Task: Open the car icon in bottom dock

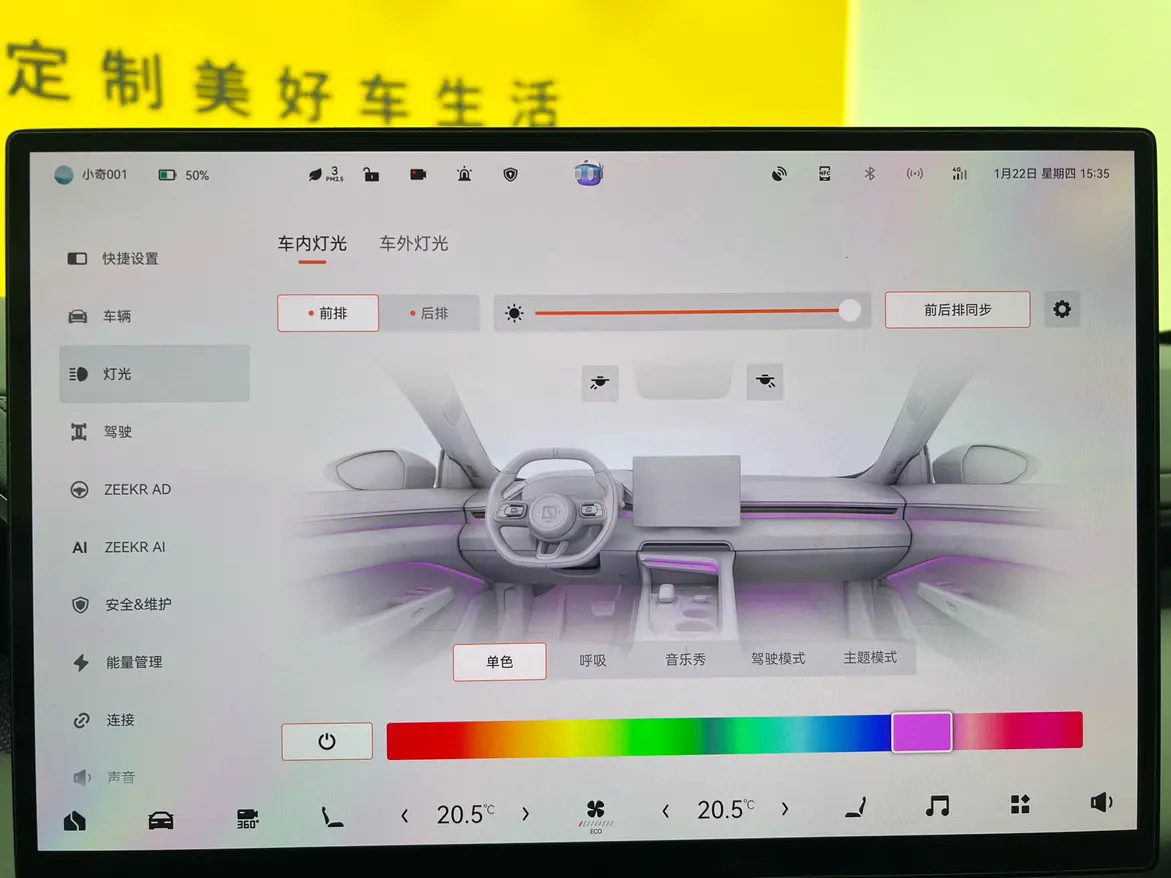Action: (x=160, y=820)
